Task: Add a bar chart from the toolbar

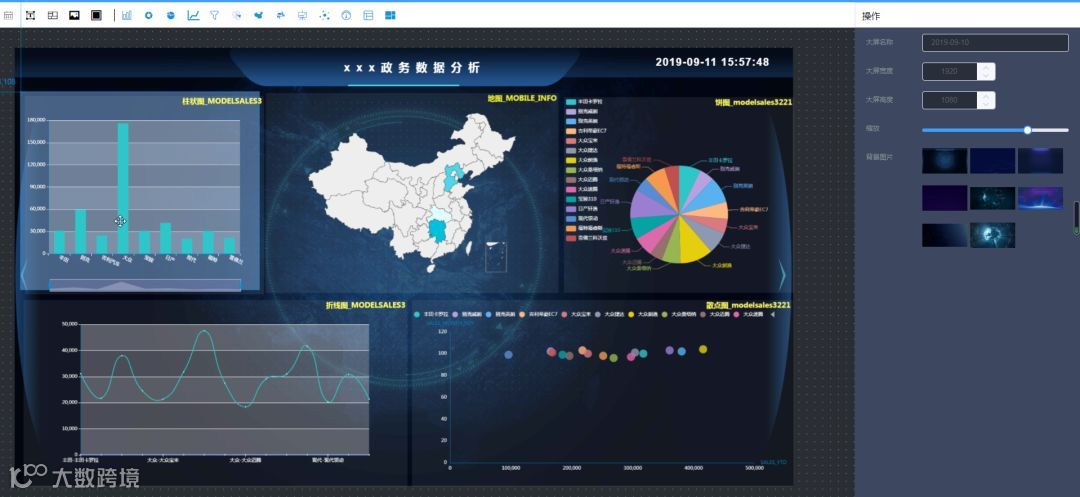Action: tap(127, 15)
